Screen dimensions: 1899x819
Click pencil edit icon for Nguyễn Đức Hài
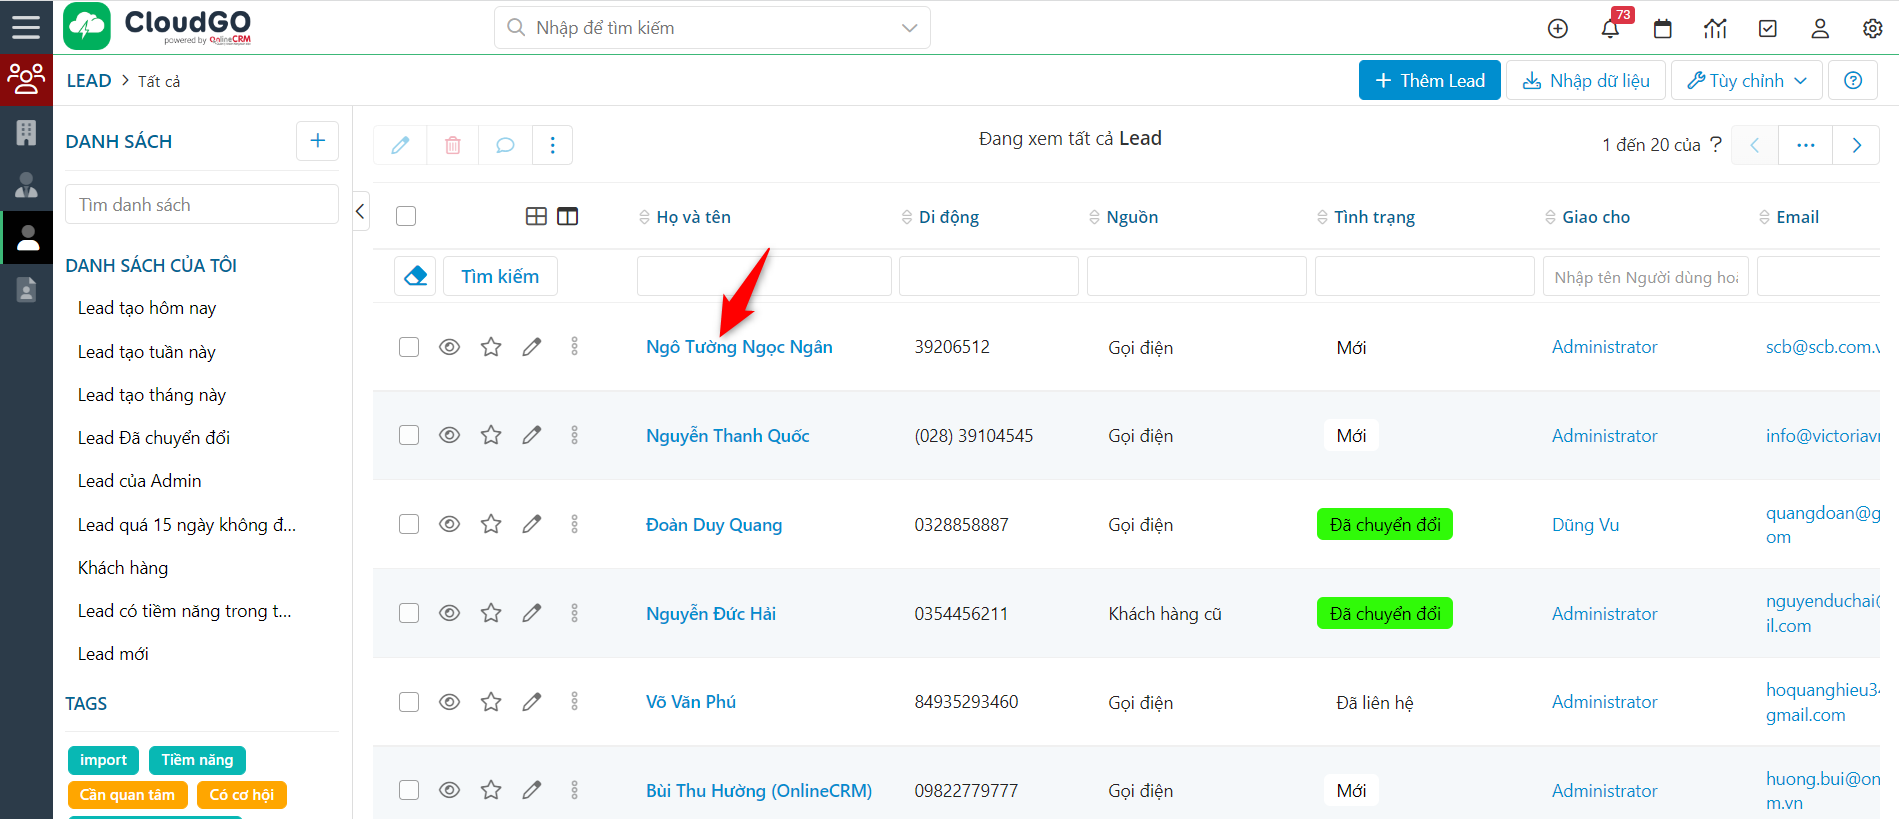[532, 613]
